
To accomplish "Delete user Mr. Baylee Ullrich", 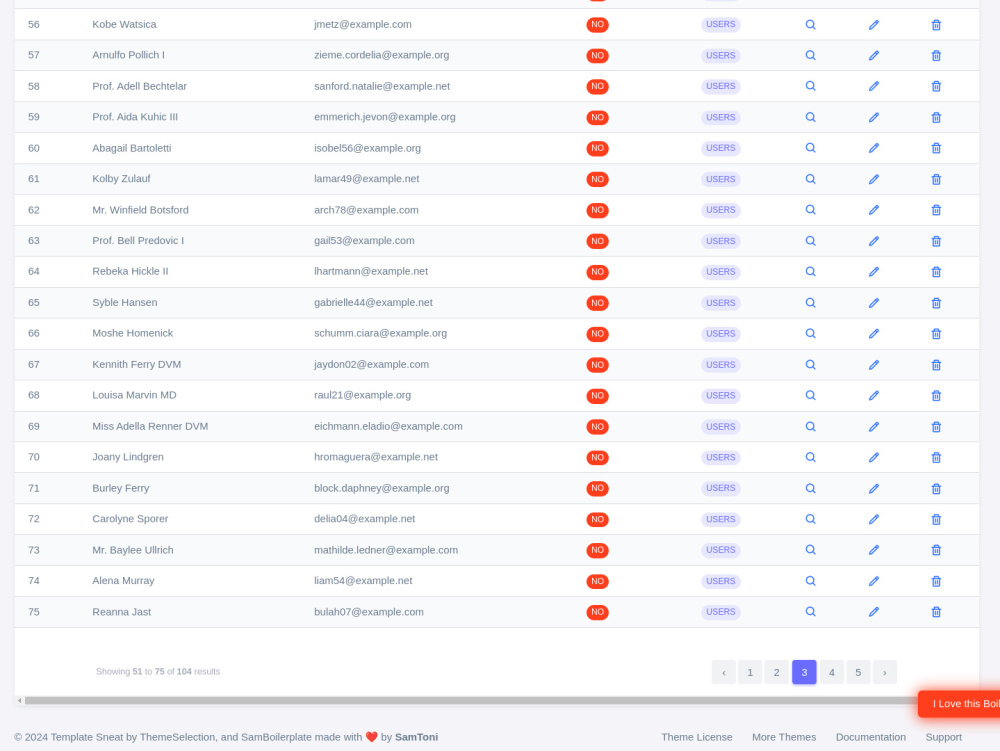I will [x=936, y=550].
